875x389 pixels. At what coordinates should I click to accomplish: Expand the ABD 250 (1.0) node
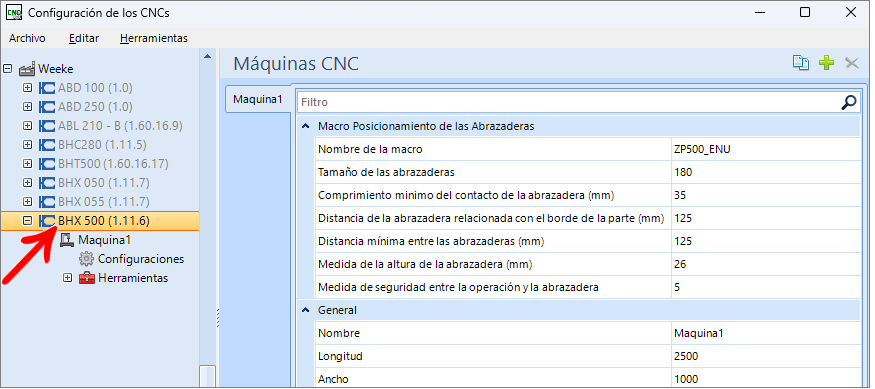pyautogui.click(x=27, y=107)
